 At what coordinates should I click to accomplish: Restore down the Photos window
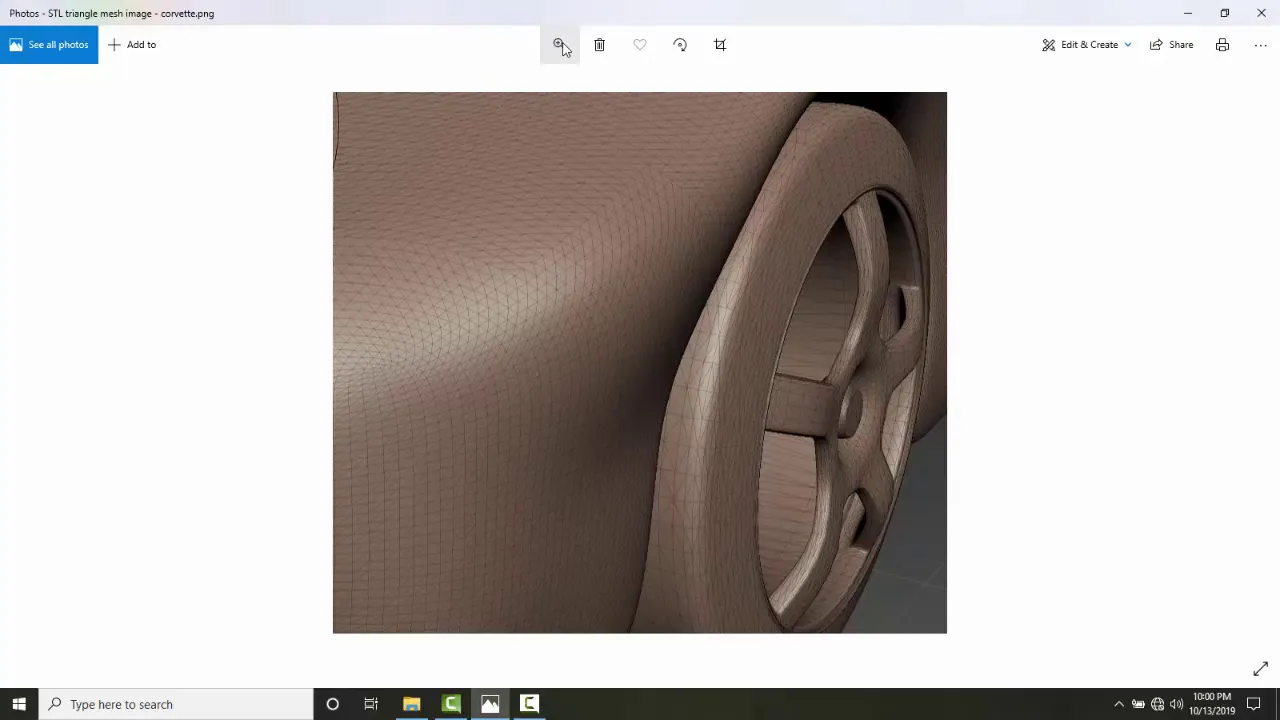(x=1224, y=13)
